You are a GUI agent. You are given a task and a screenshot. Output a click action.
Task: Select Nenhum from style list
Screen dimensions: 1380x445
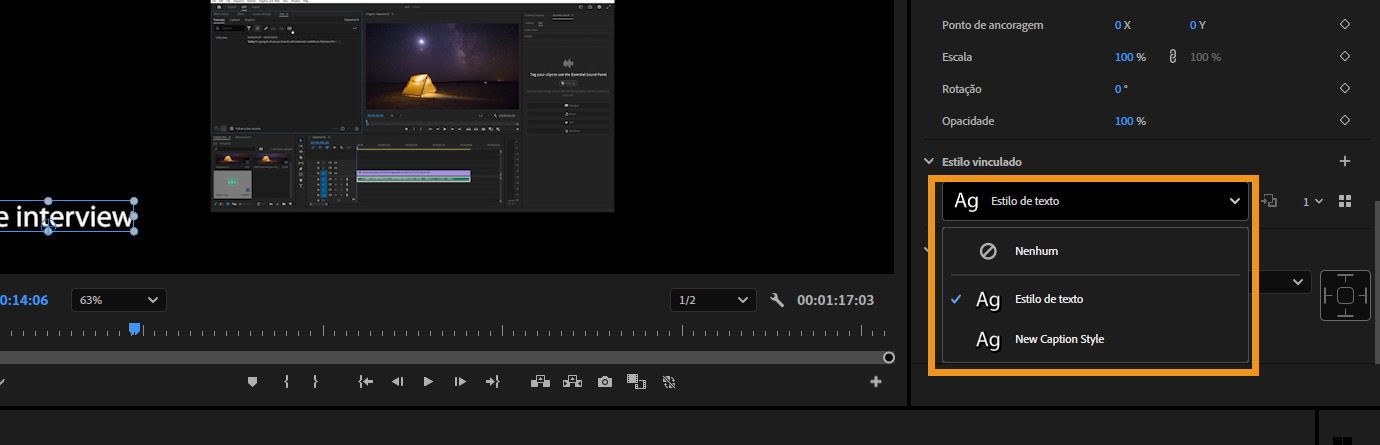point(1095,251)
